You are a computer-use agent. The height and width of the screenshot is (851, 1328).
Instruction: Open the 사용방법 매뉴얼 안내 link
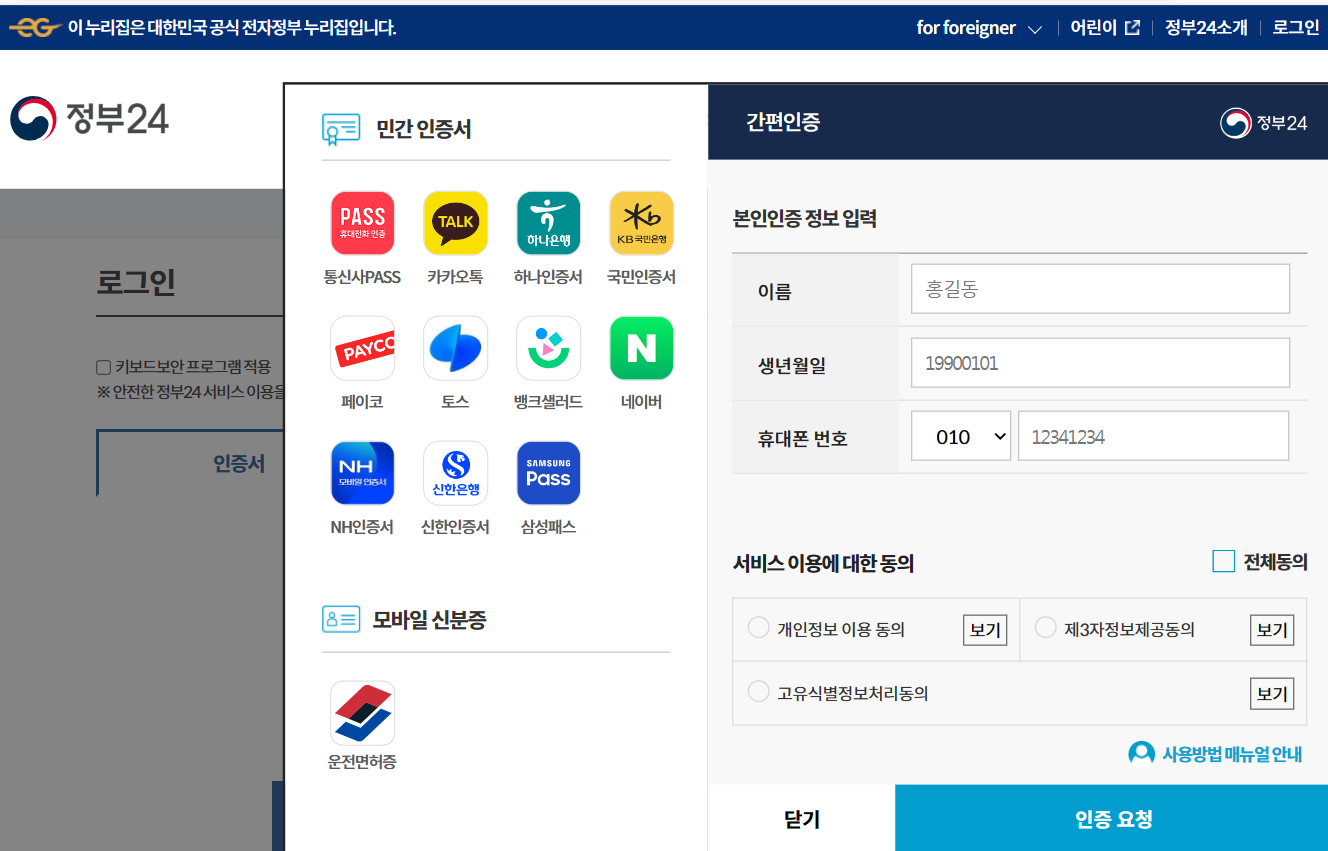[x=1232, y=754]
